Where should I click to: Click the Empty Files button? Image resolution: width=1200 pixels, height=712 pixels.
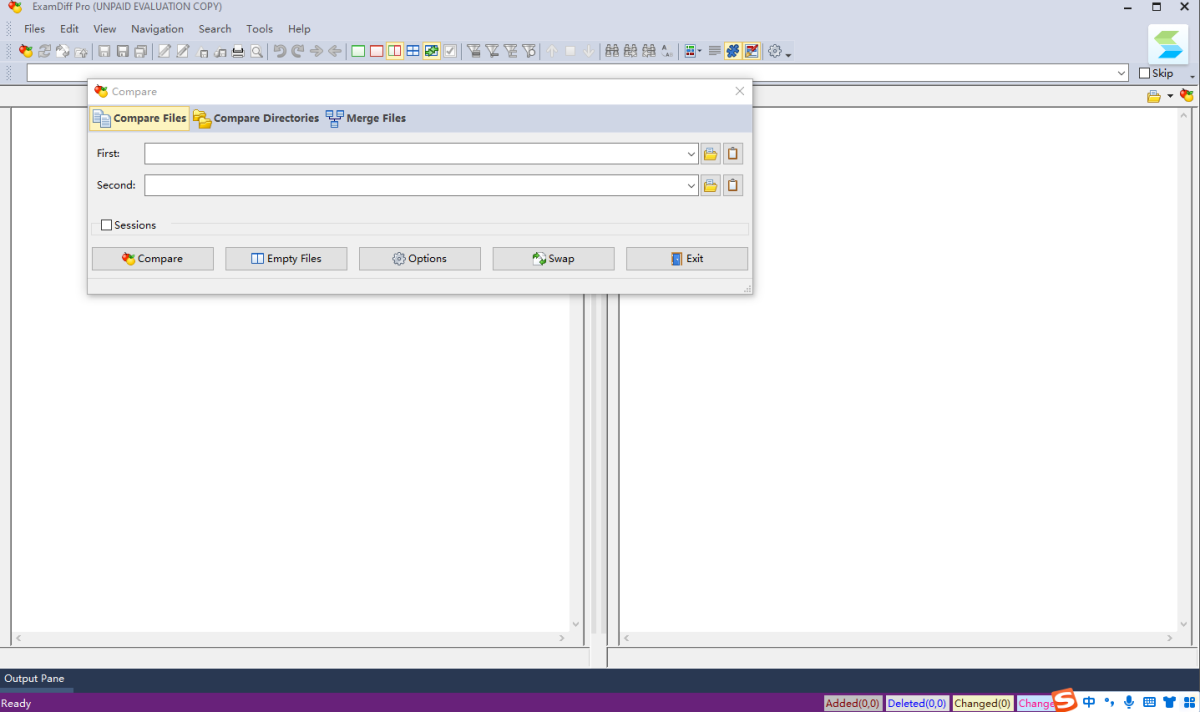click(286, 259)
